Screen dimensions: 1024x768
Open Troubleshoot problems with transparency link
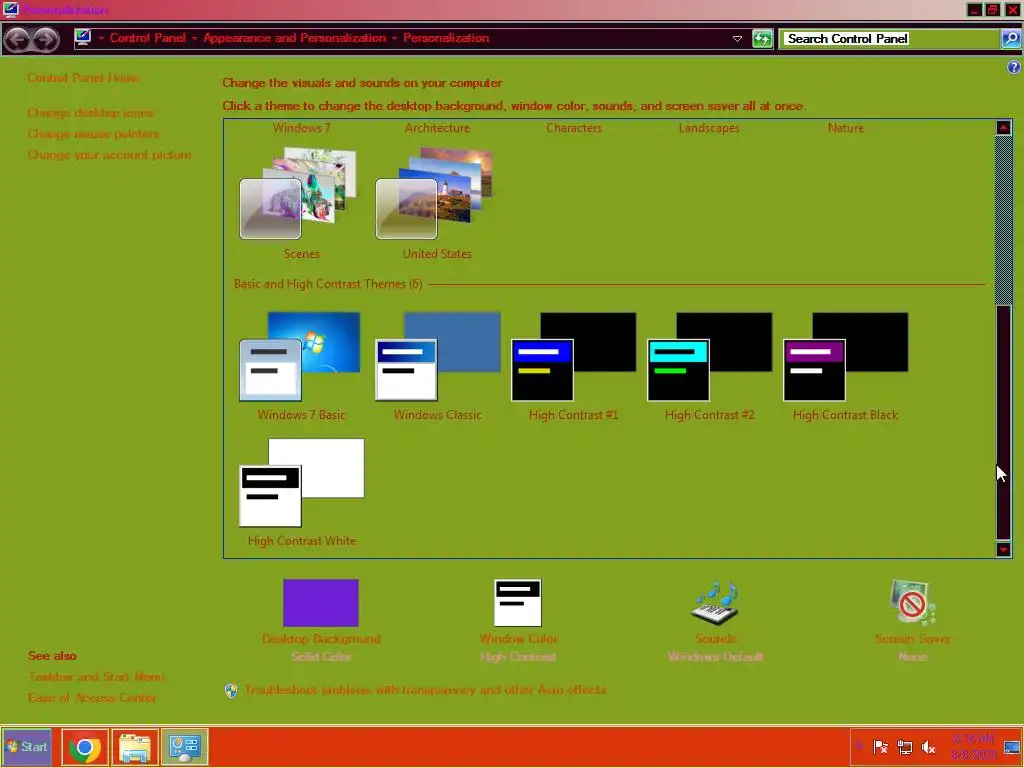point(425,690)
